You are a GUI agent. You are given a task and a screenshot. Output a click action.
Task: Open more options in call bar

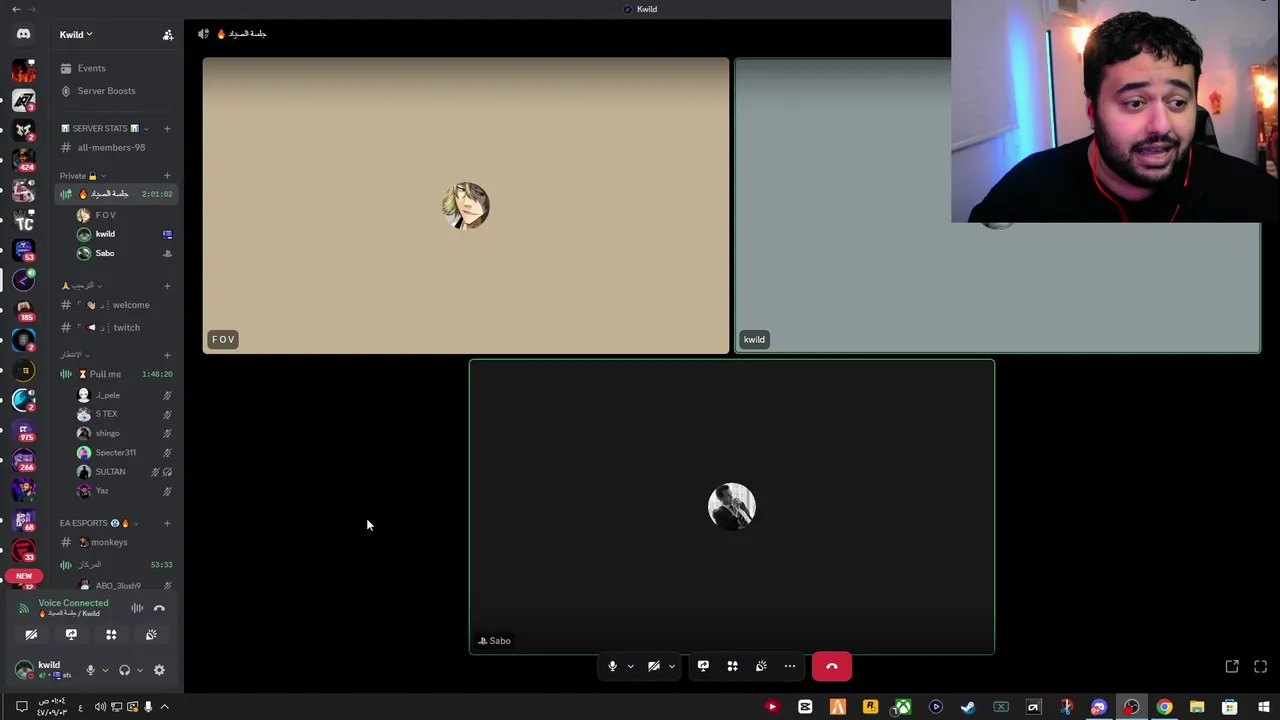pos(790,666)
